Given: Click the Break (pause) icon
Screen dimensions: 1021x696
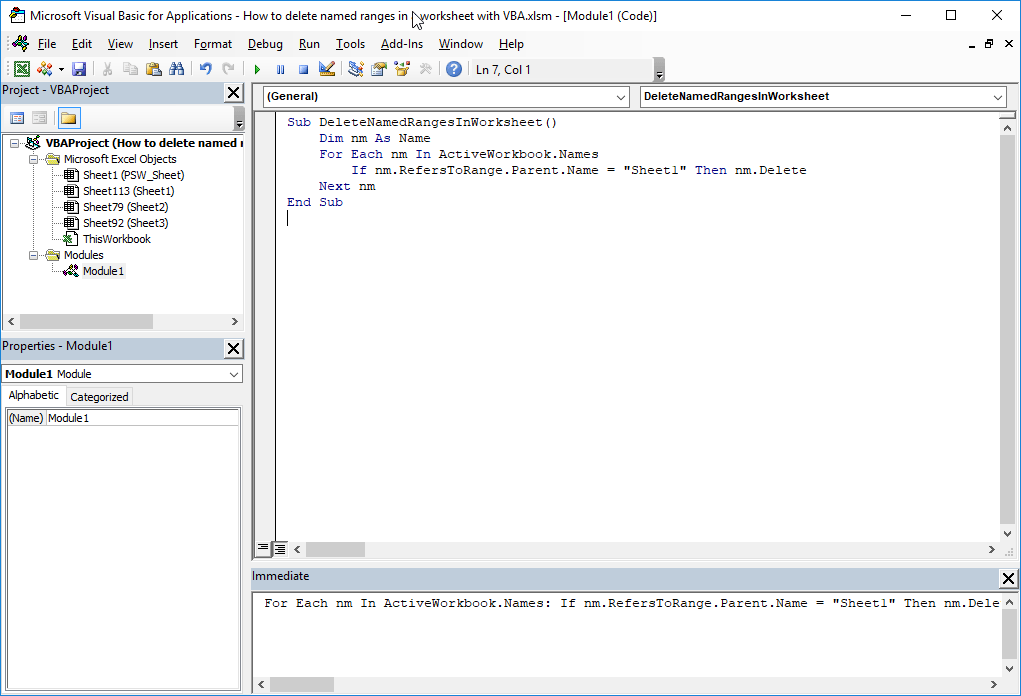Looking at the screenshot, I should click(x=280, y=68).
